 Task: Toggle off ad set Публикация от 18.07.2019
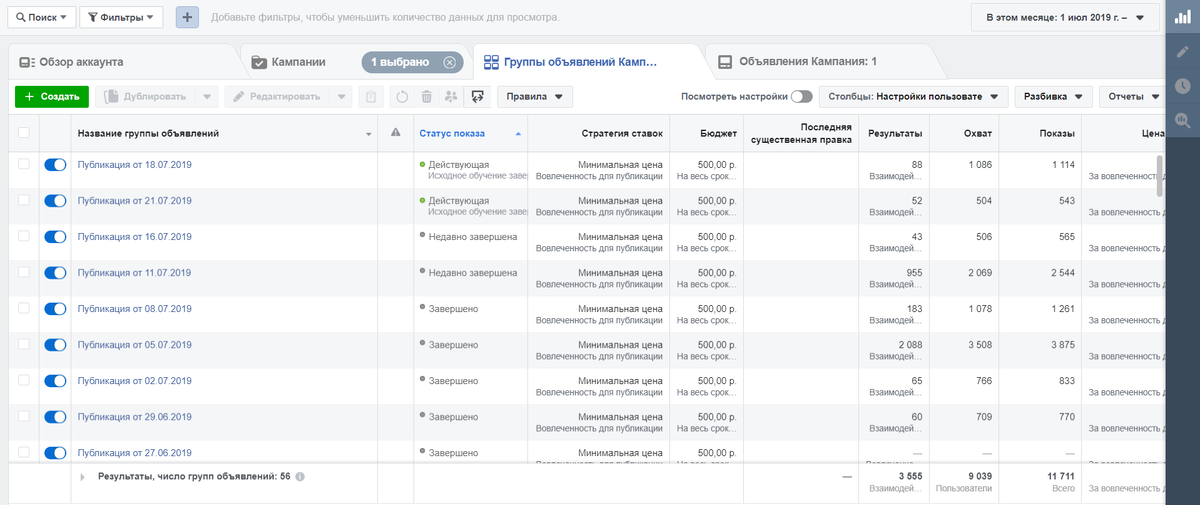[x=55, y=165]
